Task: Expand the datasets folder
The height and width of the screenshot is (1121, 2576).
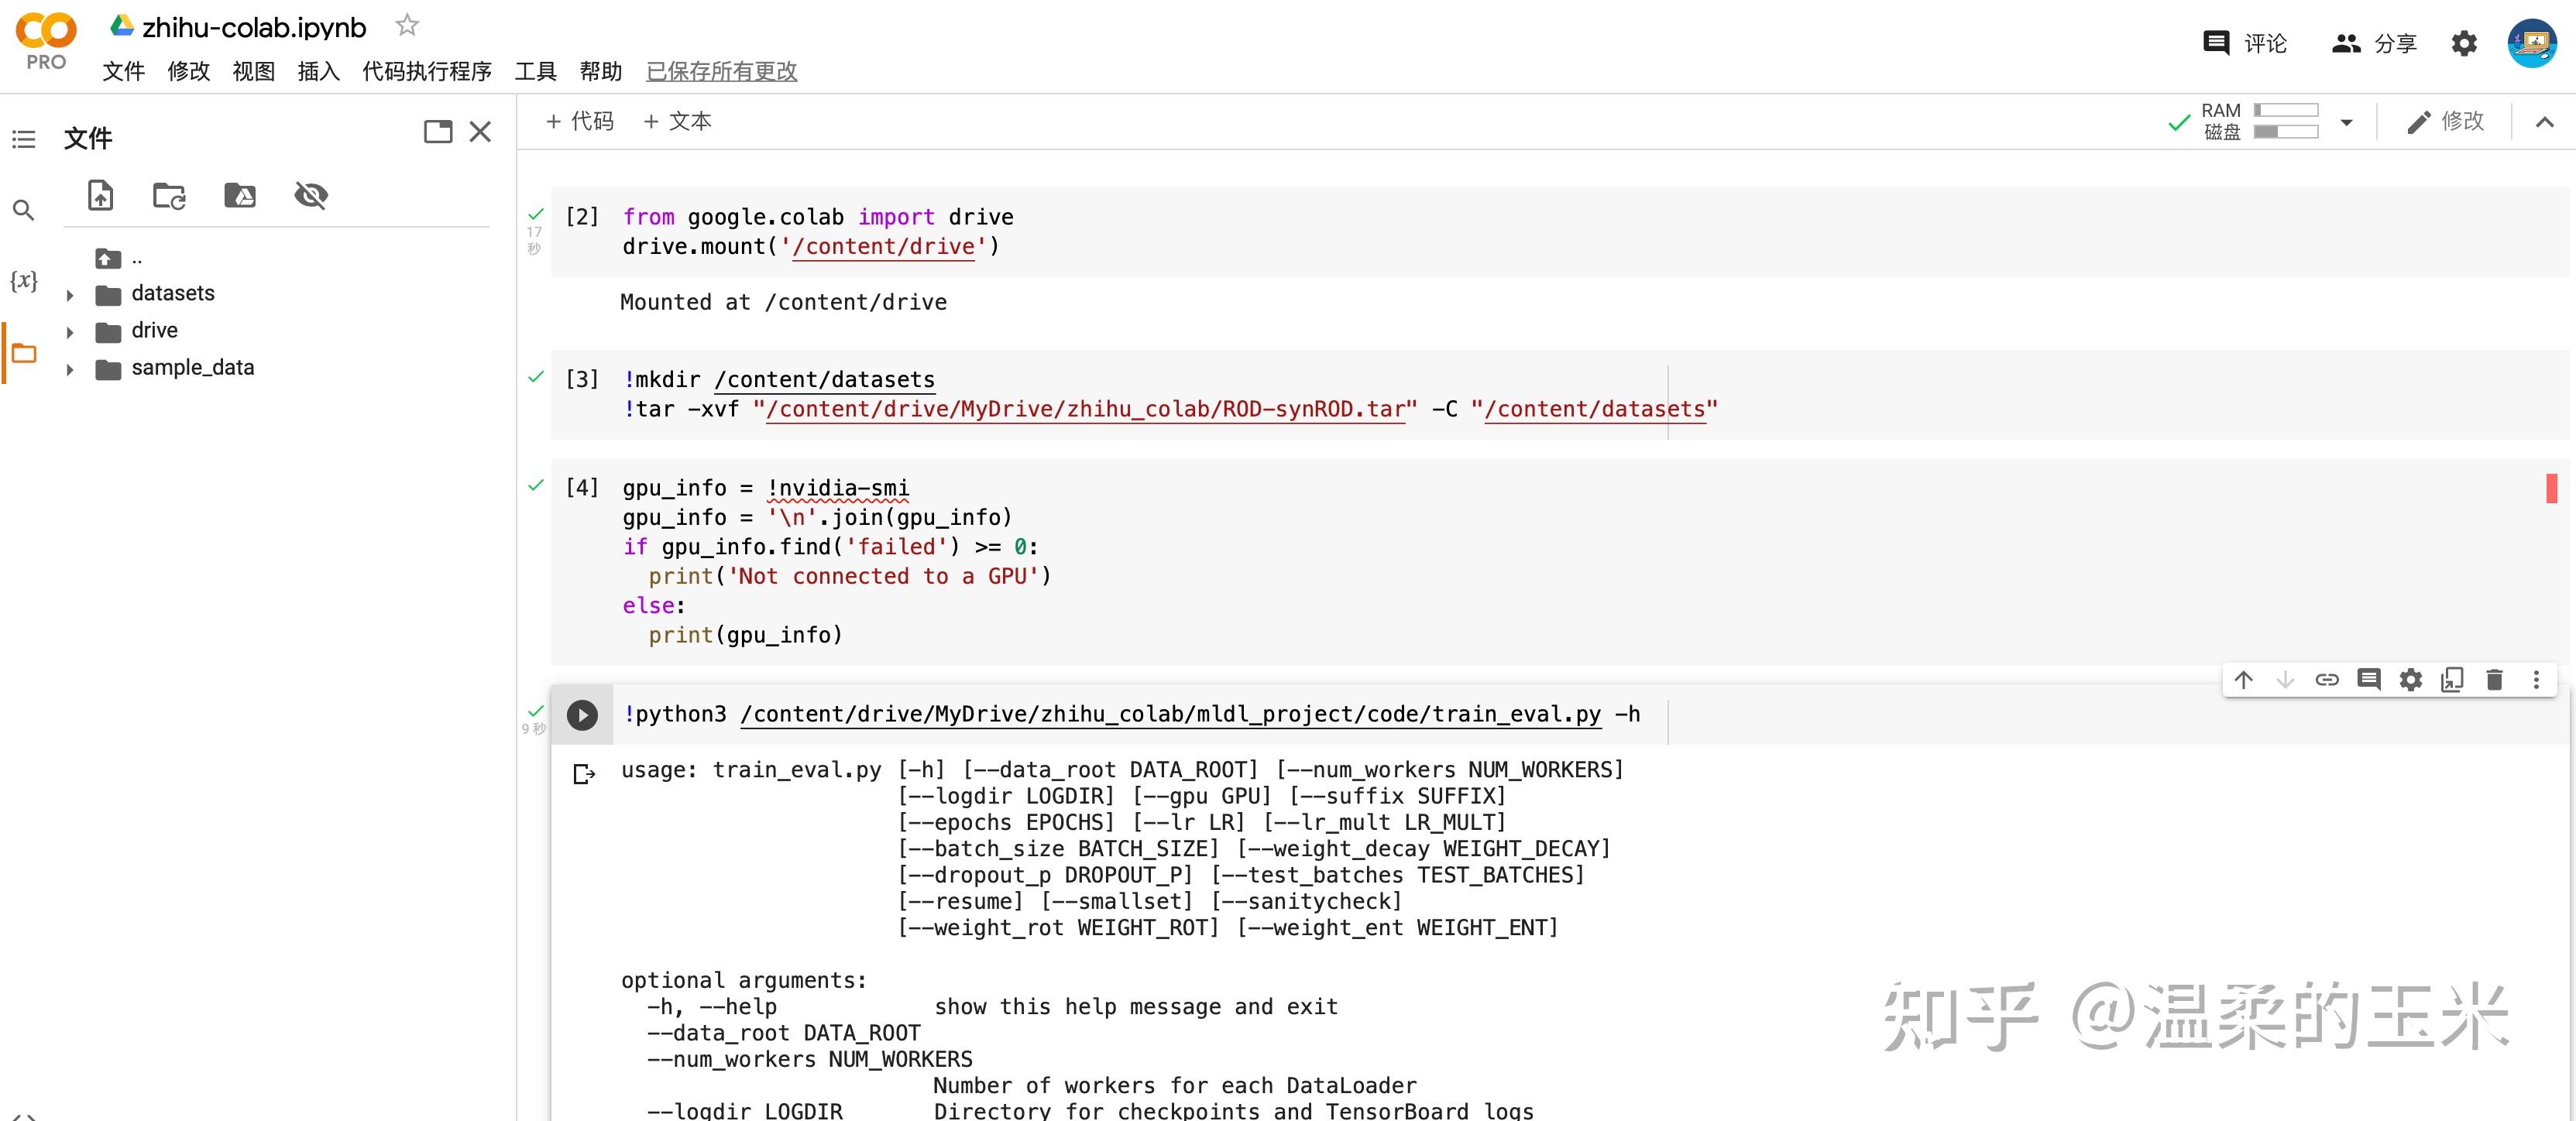Action: coord(70,295)
